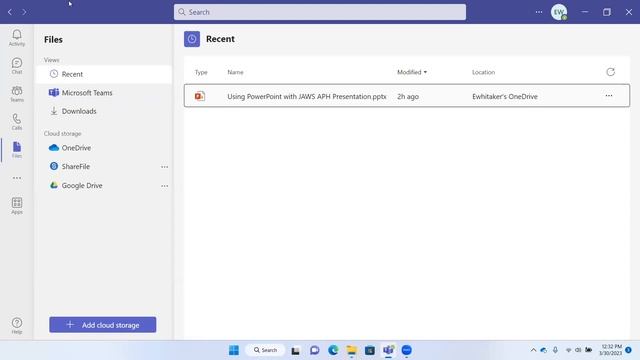
Task: Open Chat in the left rail
Action: click(x=17, y=66)
